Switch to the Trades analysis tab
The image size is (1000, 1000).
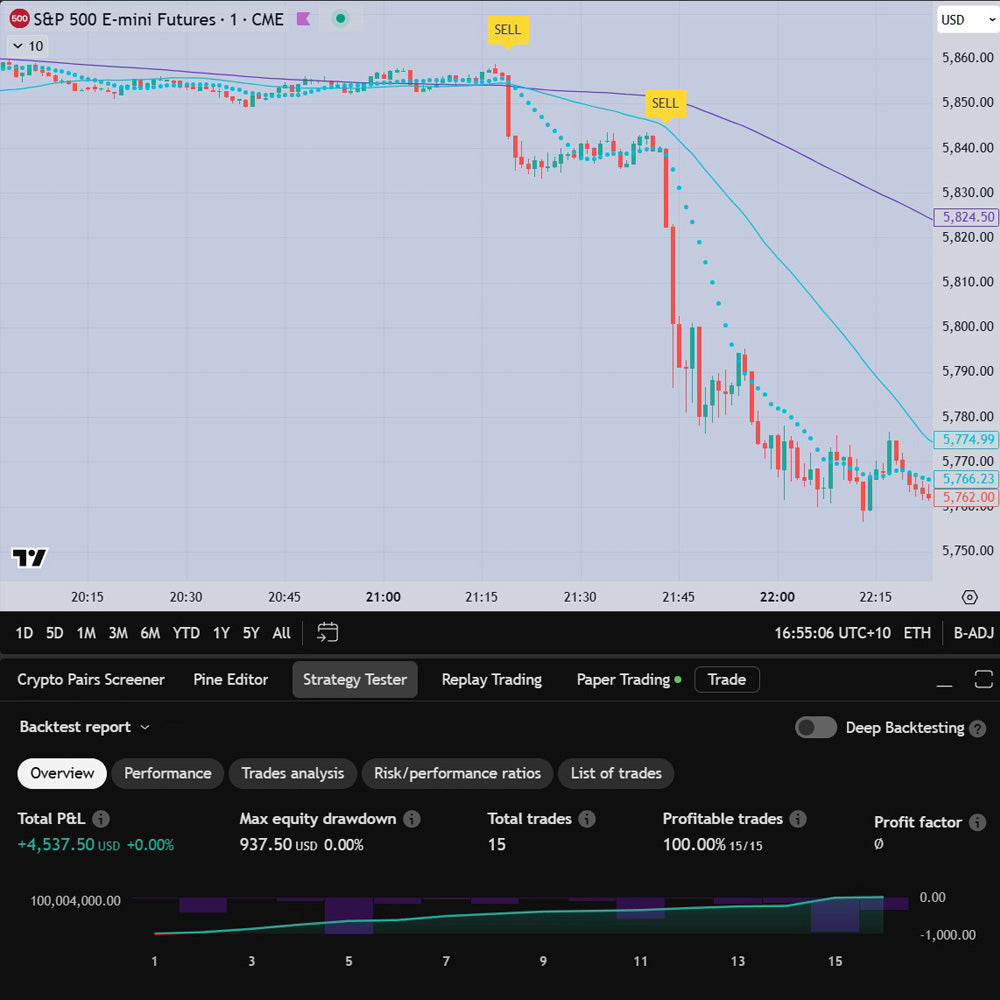click(293, 774)
